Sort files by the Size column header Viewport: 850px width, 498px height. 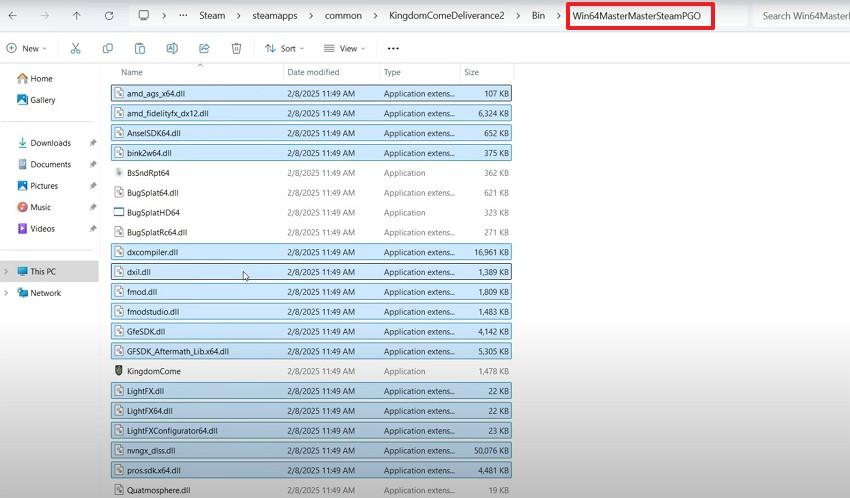(x=472, y=72)
